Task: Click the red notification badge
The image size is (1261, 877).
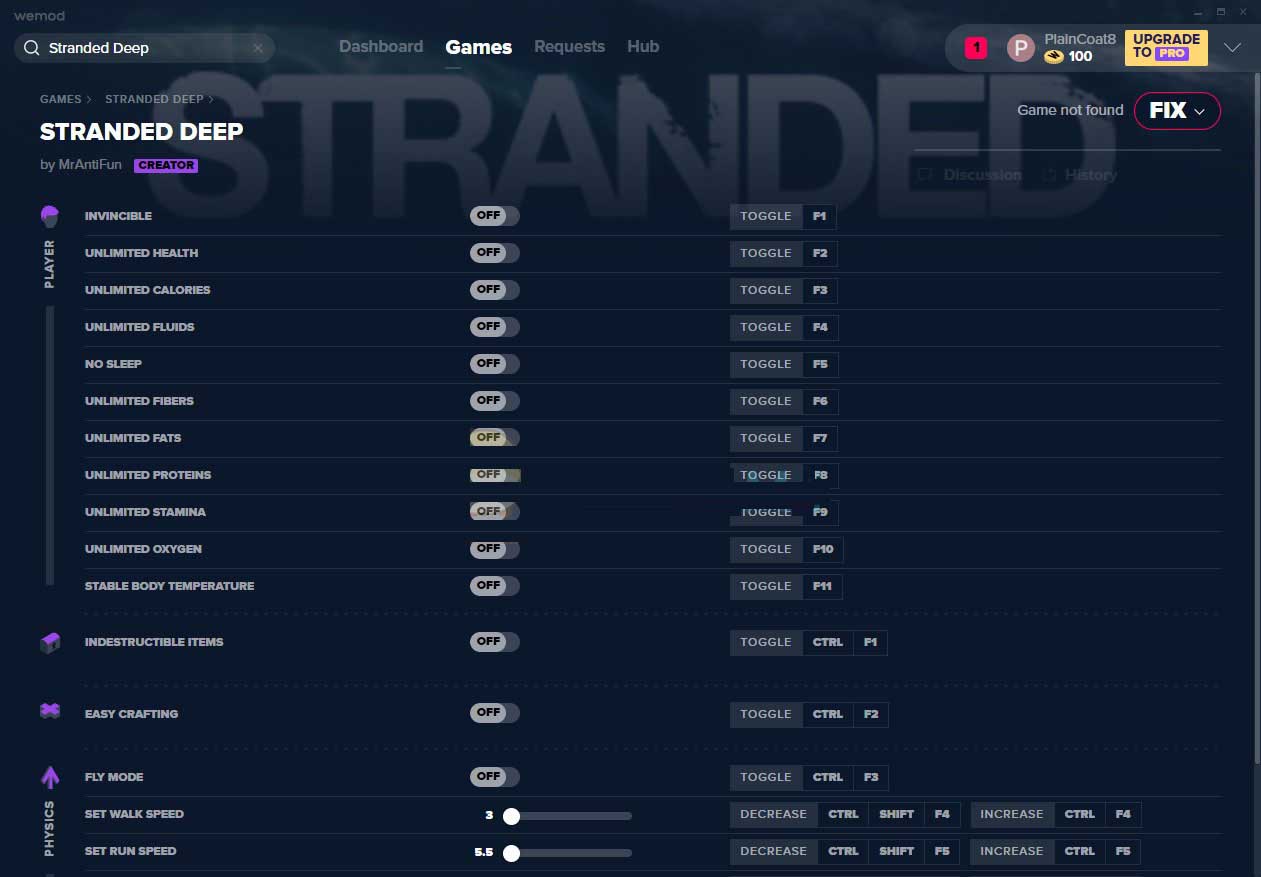Action: [x=976, y=47]
